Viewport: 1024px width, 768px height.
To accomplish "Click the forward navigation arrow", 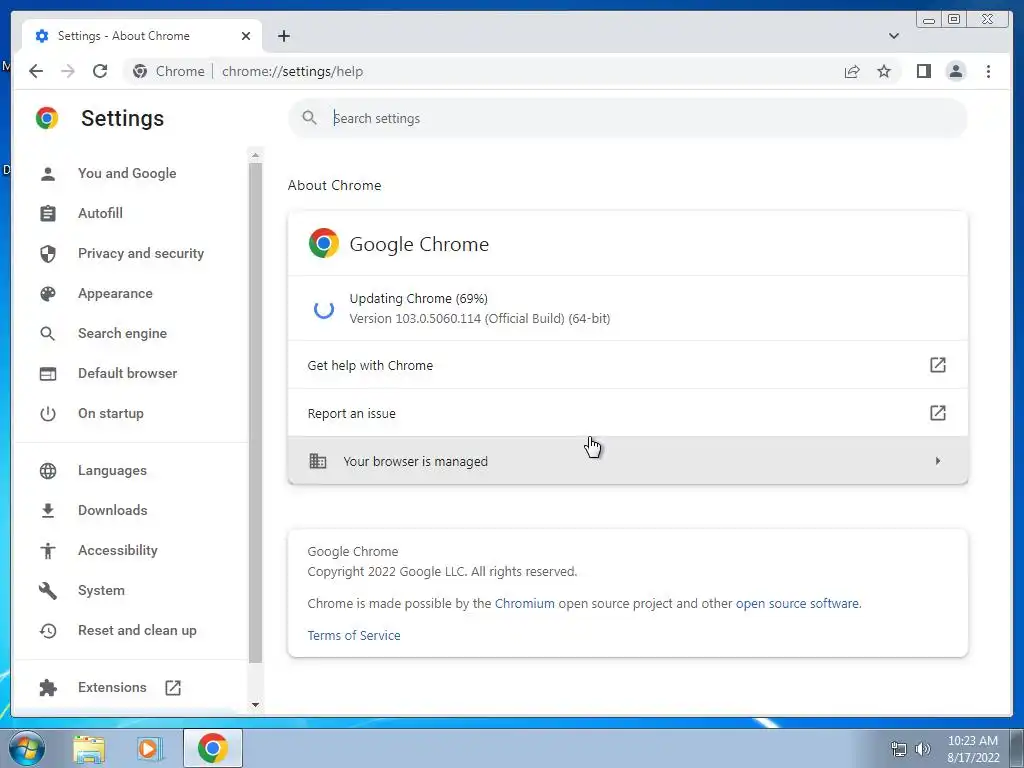I will click(68, 71).
